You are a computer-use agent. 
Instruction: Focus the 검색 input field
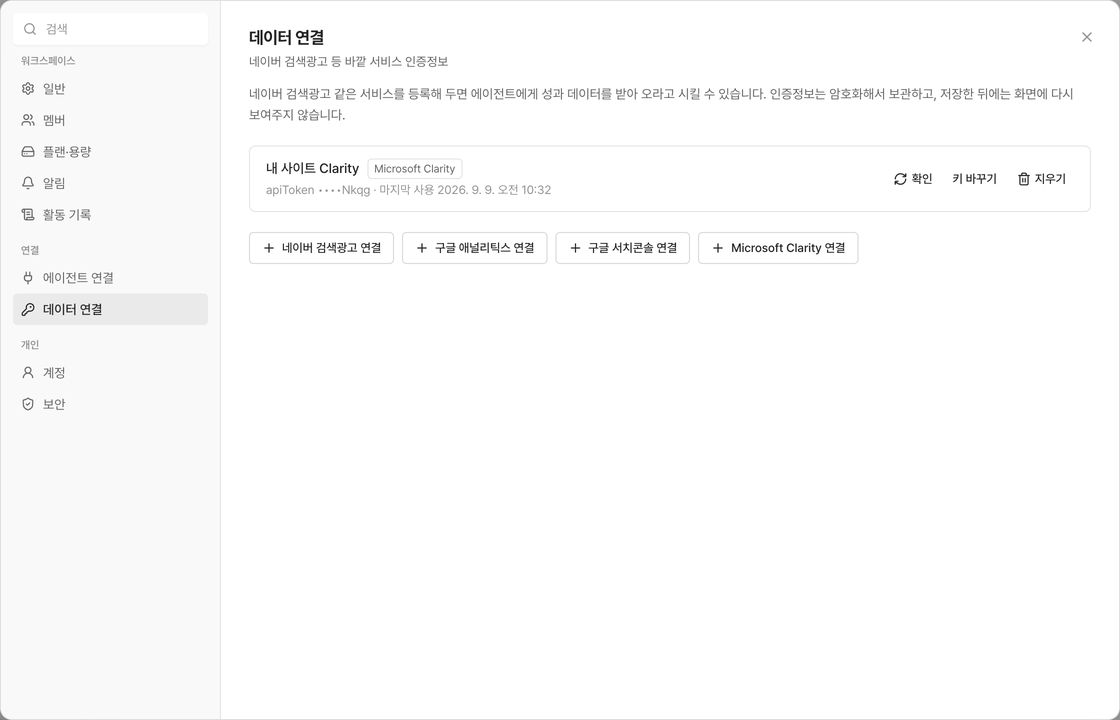111,29
